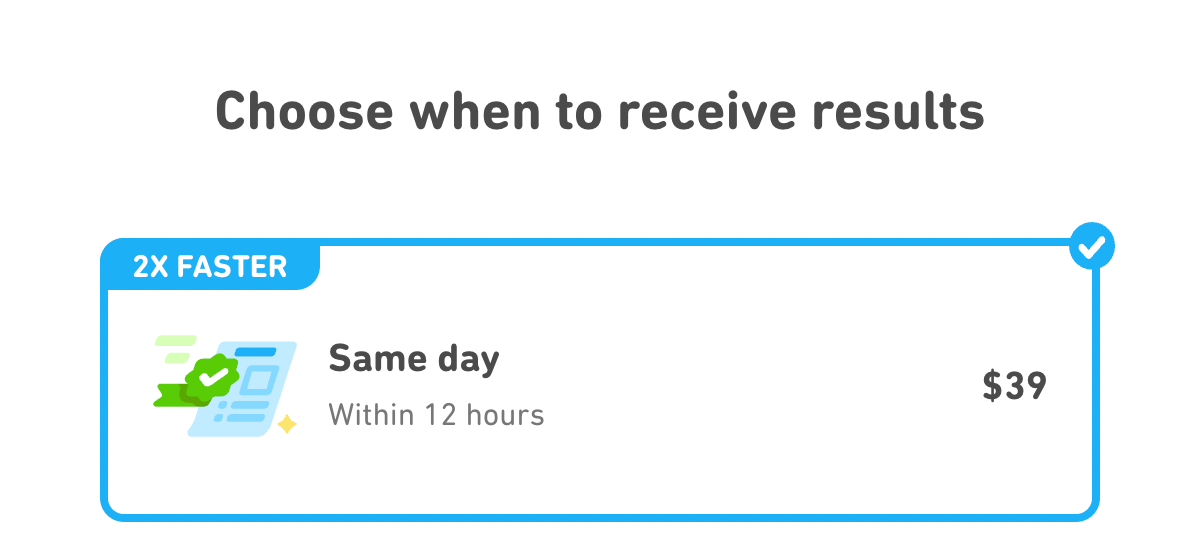Click the word FASTER in the blue tag
This screenshot has height=556, width=1198.
[x=232, y=267]
